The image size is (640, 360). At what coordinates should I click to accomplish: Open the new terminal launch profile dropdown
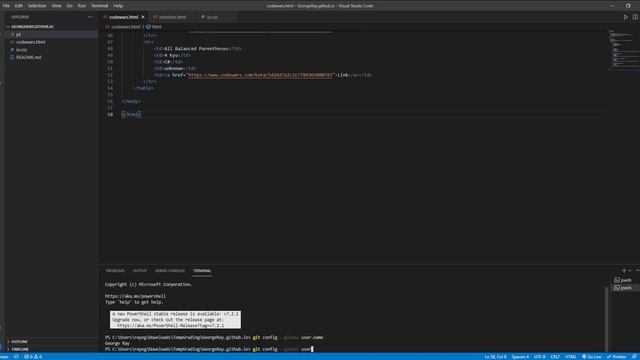click(x=630, y=271)
